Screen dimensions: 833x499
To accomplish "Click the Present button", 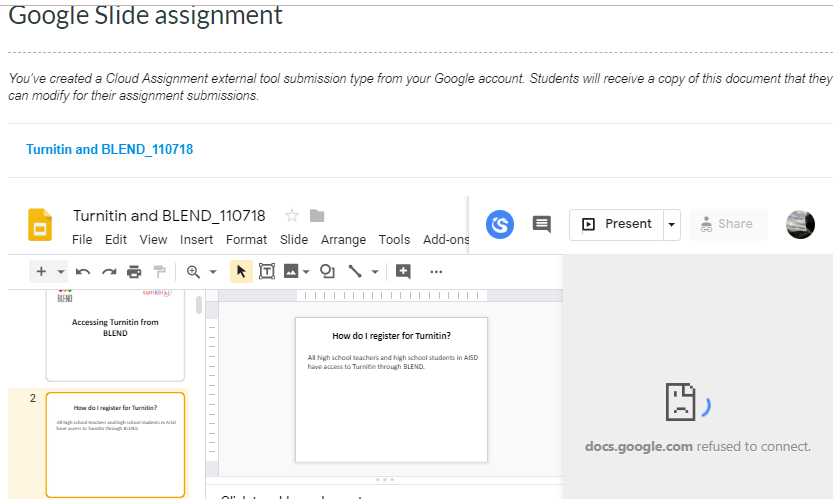I will pos(617,224).
